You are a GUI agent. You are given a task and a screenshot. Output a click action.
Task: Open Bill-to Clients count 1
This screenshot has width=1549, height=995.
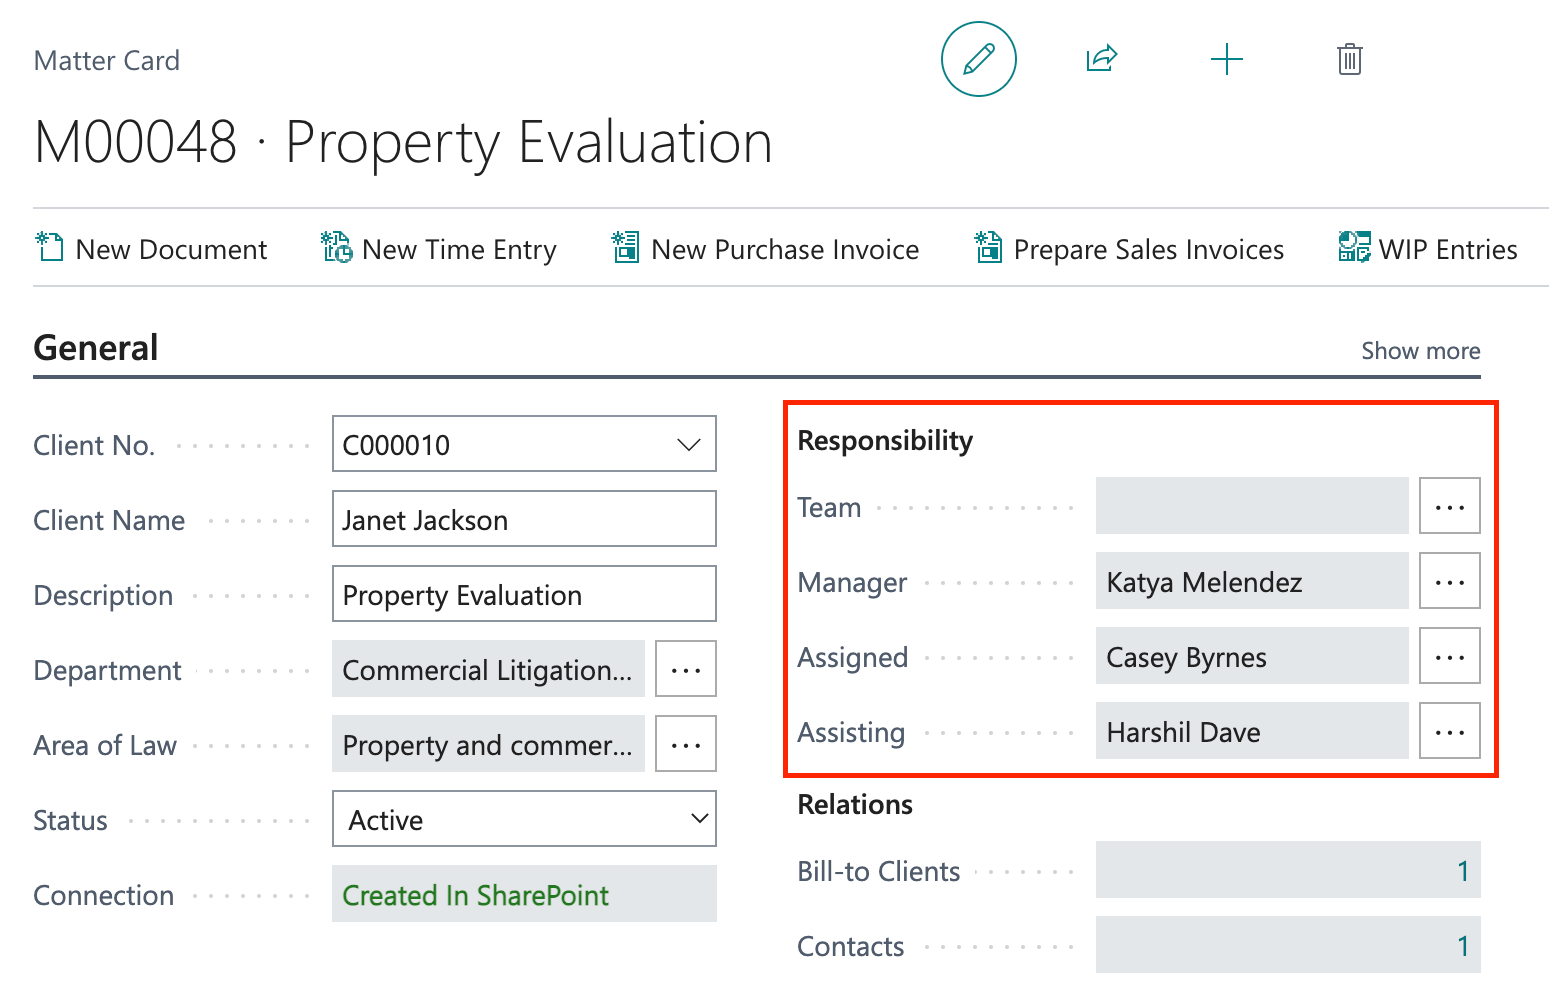click(x=1288, y=870)
